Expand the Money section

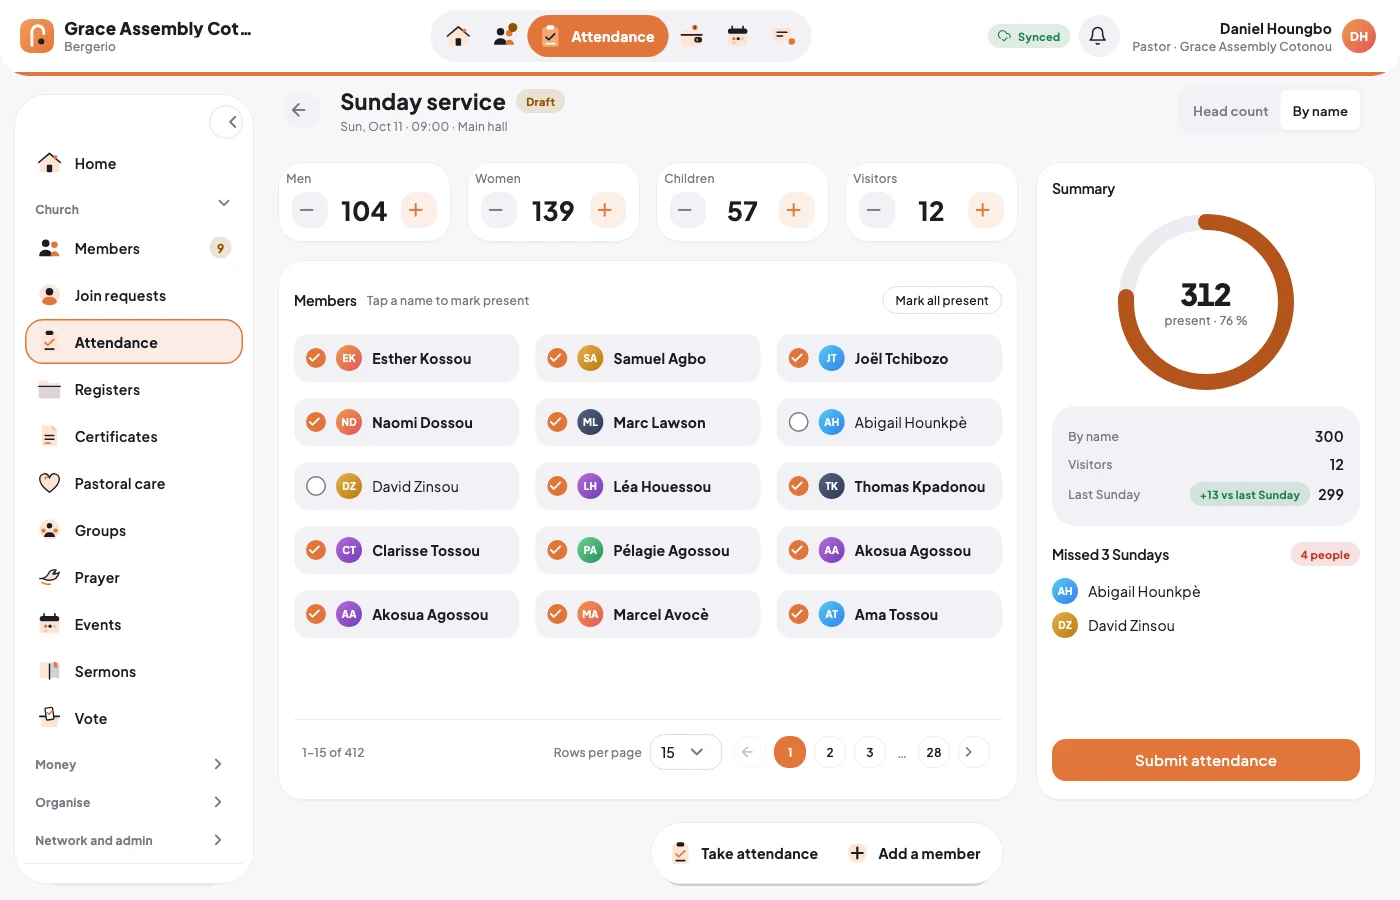[134, 764]
